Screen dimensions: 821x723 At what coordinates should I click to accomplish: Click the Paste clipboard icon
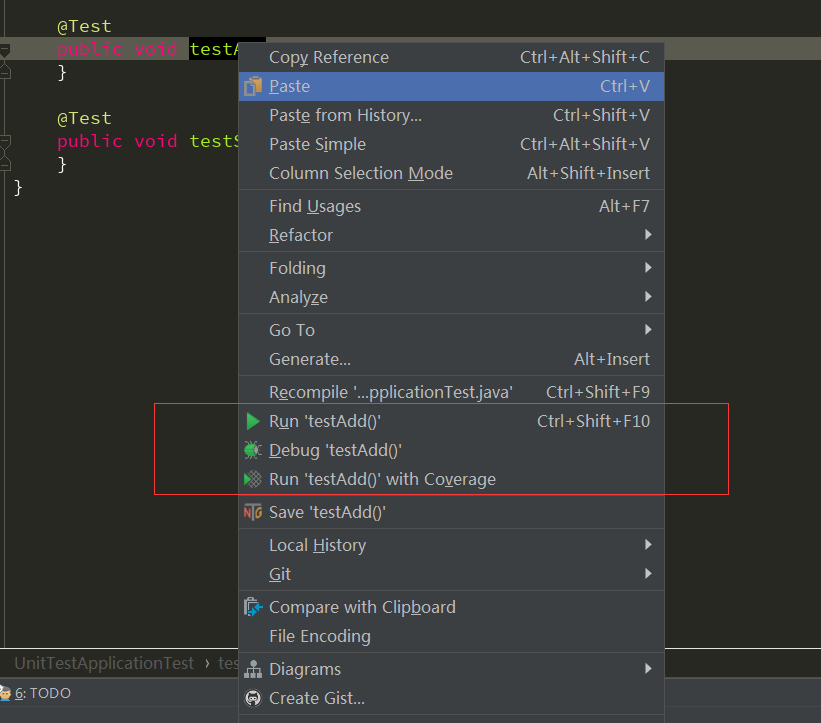tap(253, 86)
